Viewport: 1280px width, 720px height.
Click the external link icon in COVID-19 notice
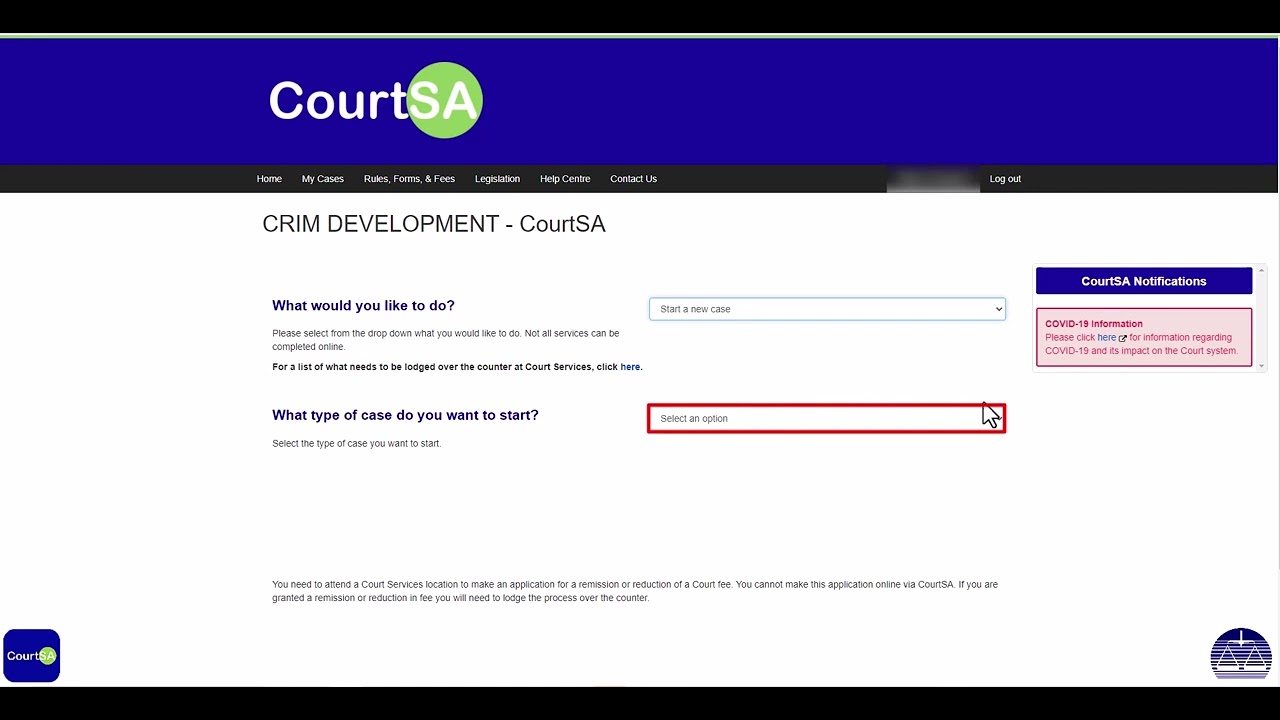tap(1123, 338)
